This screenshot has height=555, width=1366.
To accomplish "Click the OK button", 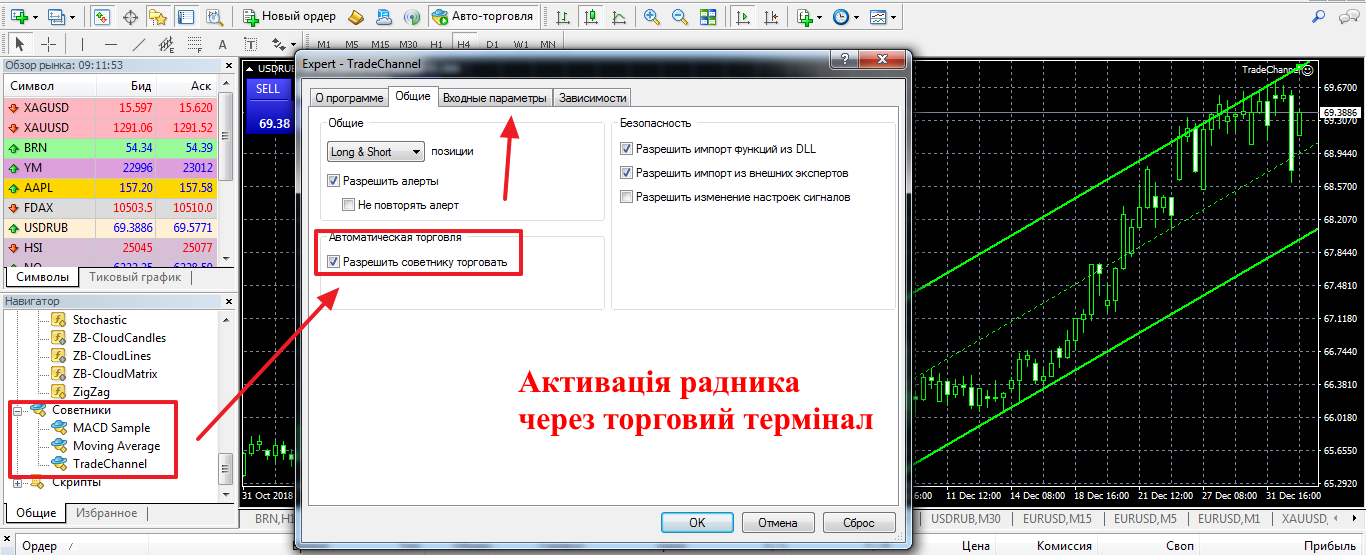I will coord(697,523).
